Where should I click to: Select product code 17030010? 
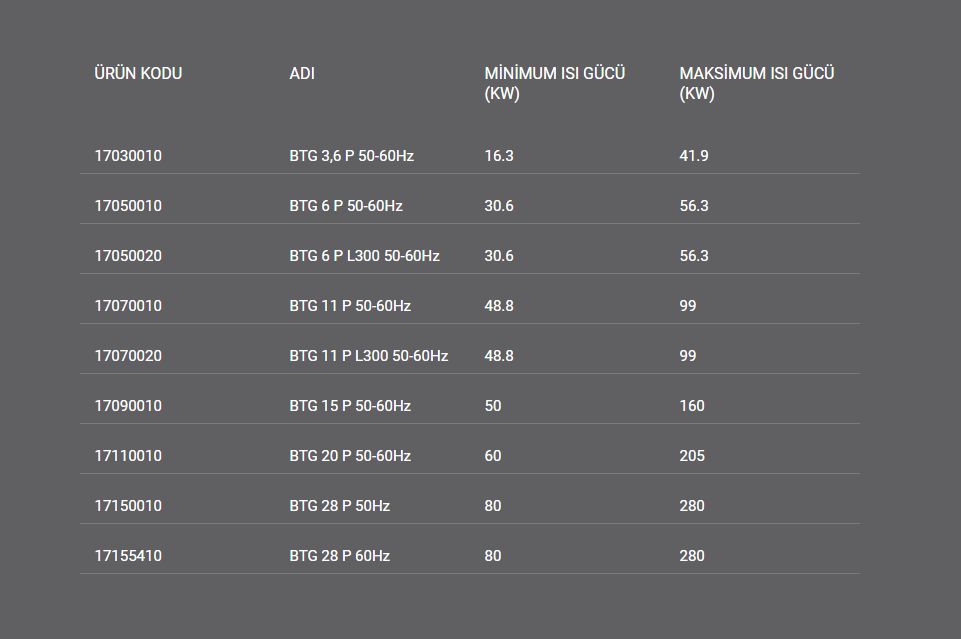pos(128,156)
